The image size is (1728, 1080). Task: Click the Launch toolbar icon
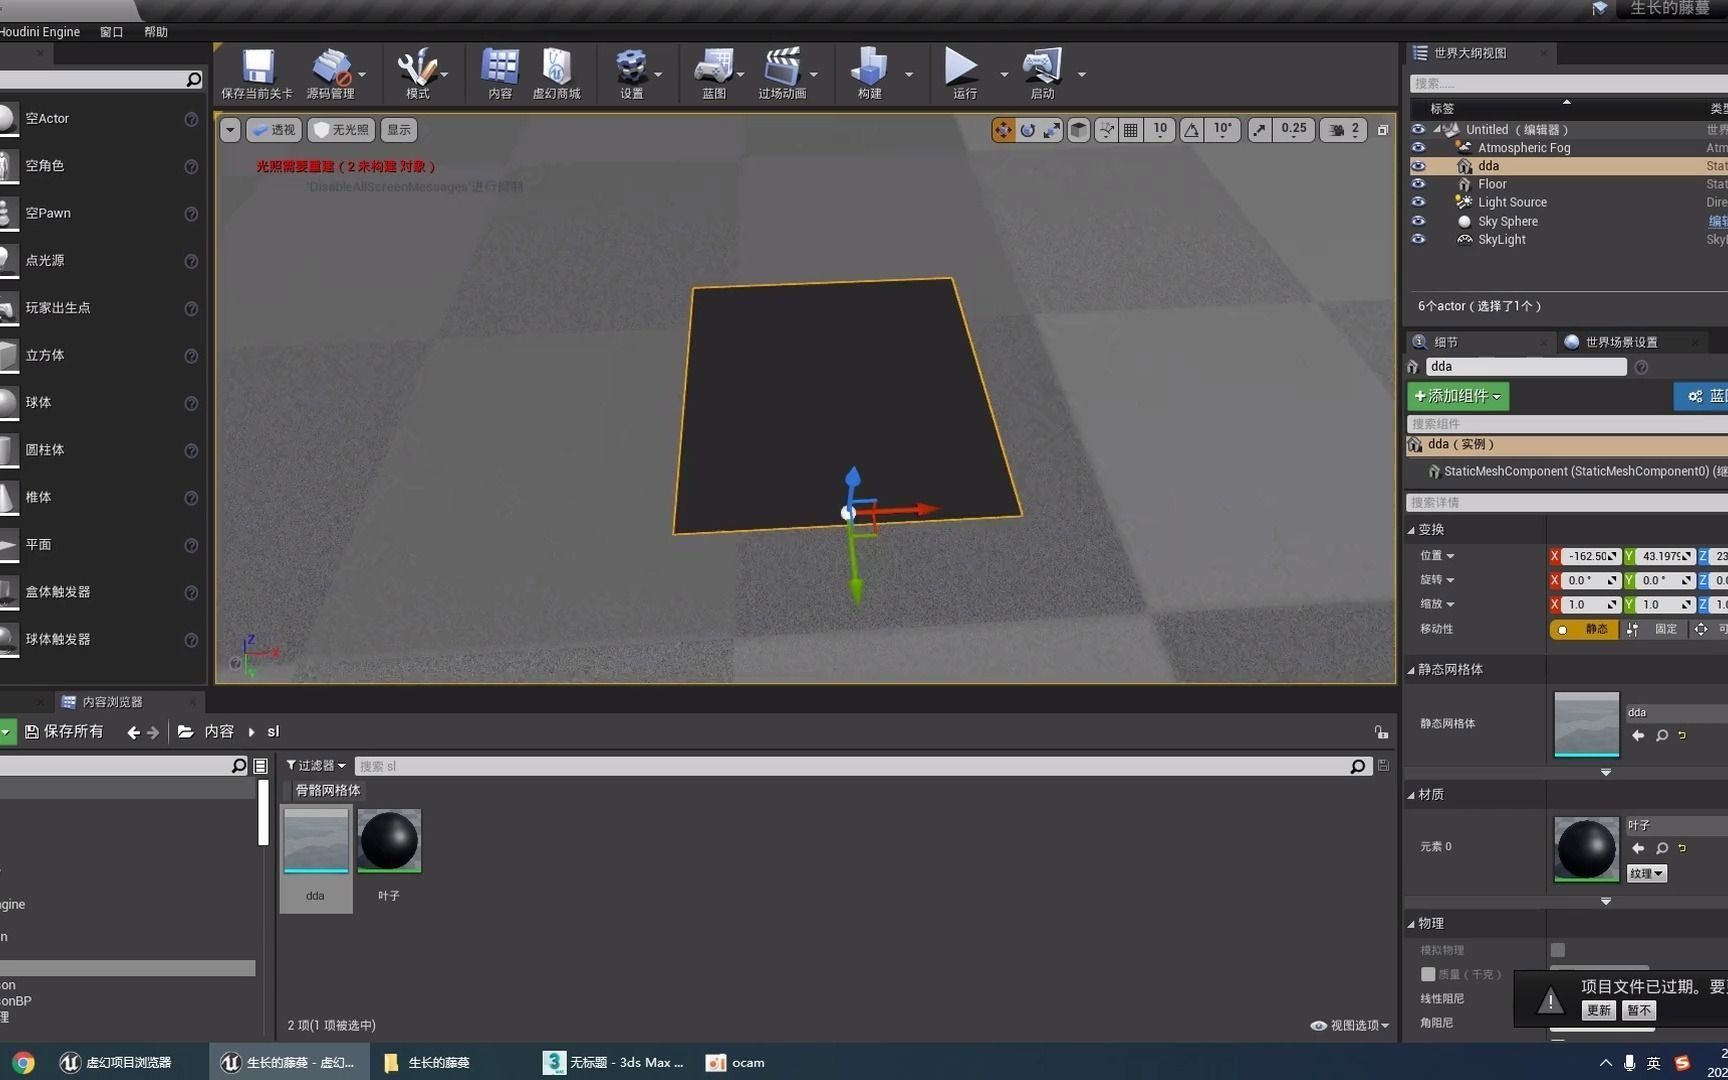coord(1042,74)
